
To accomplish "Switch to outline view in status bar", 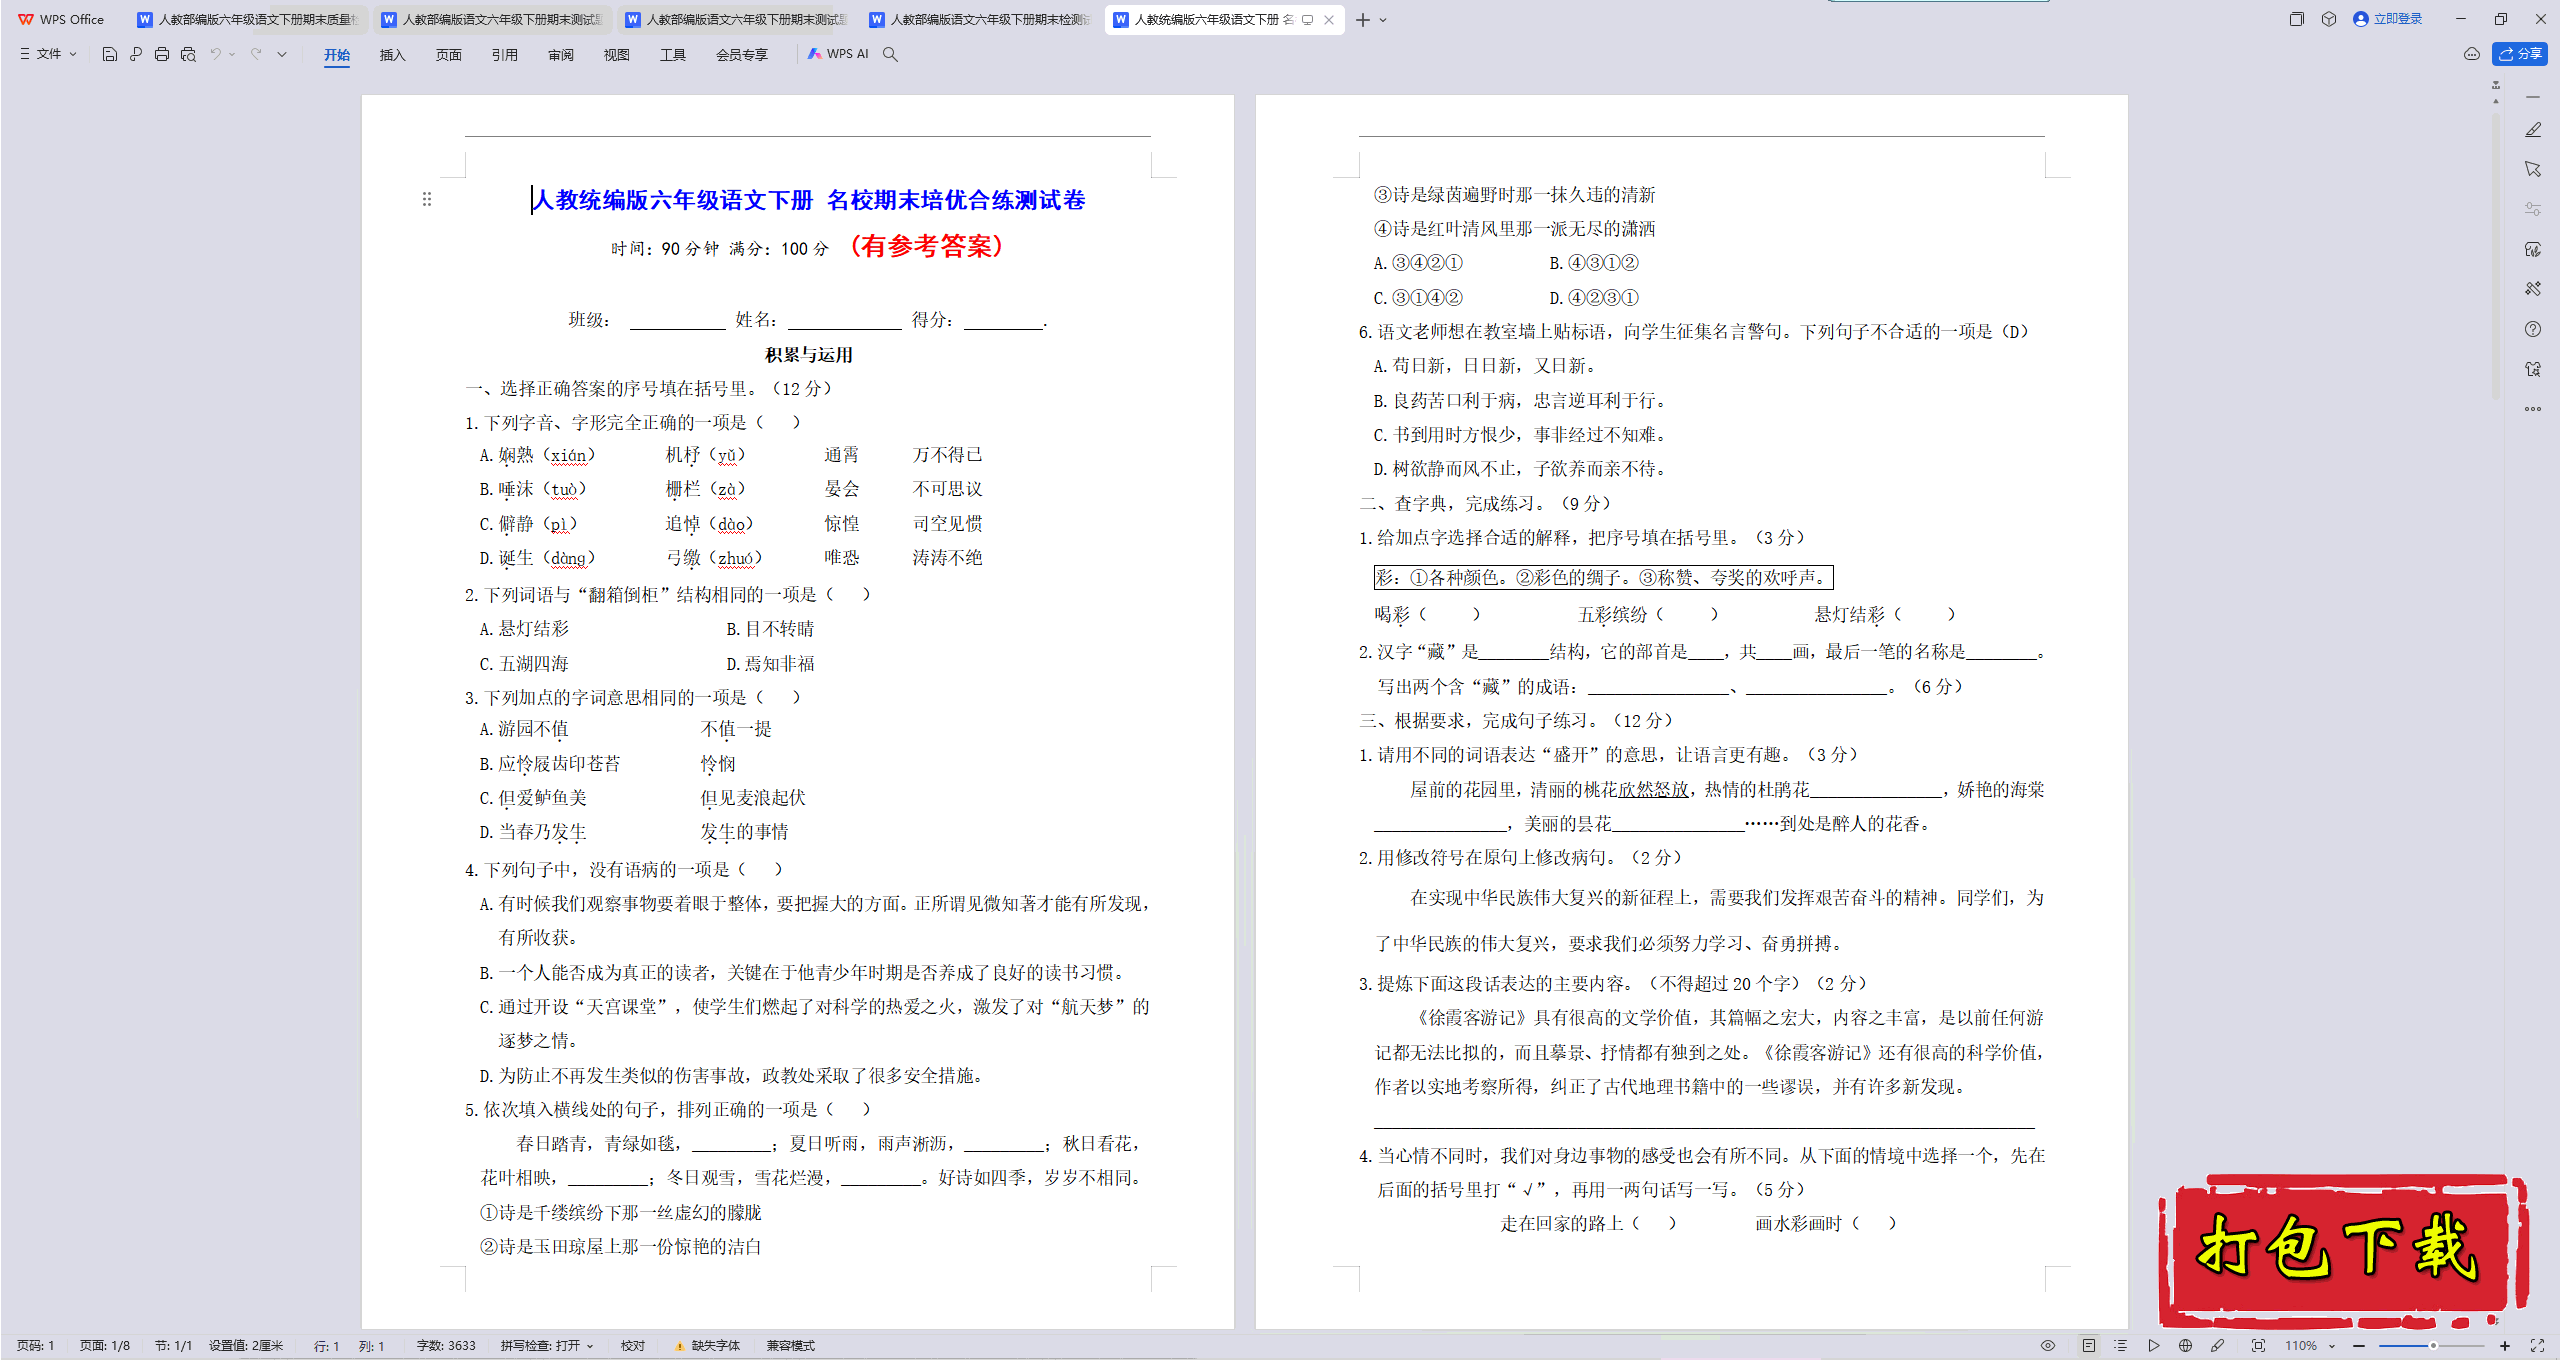I will pyautogui.click(x=2121, y=1346).
